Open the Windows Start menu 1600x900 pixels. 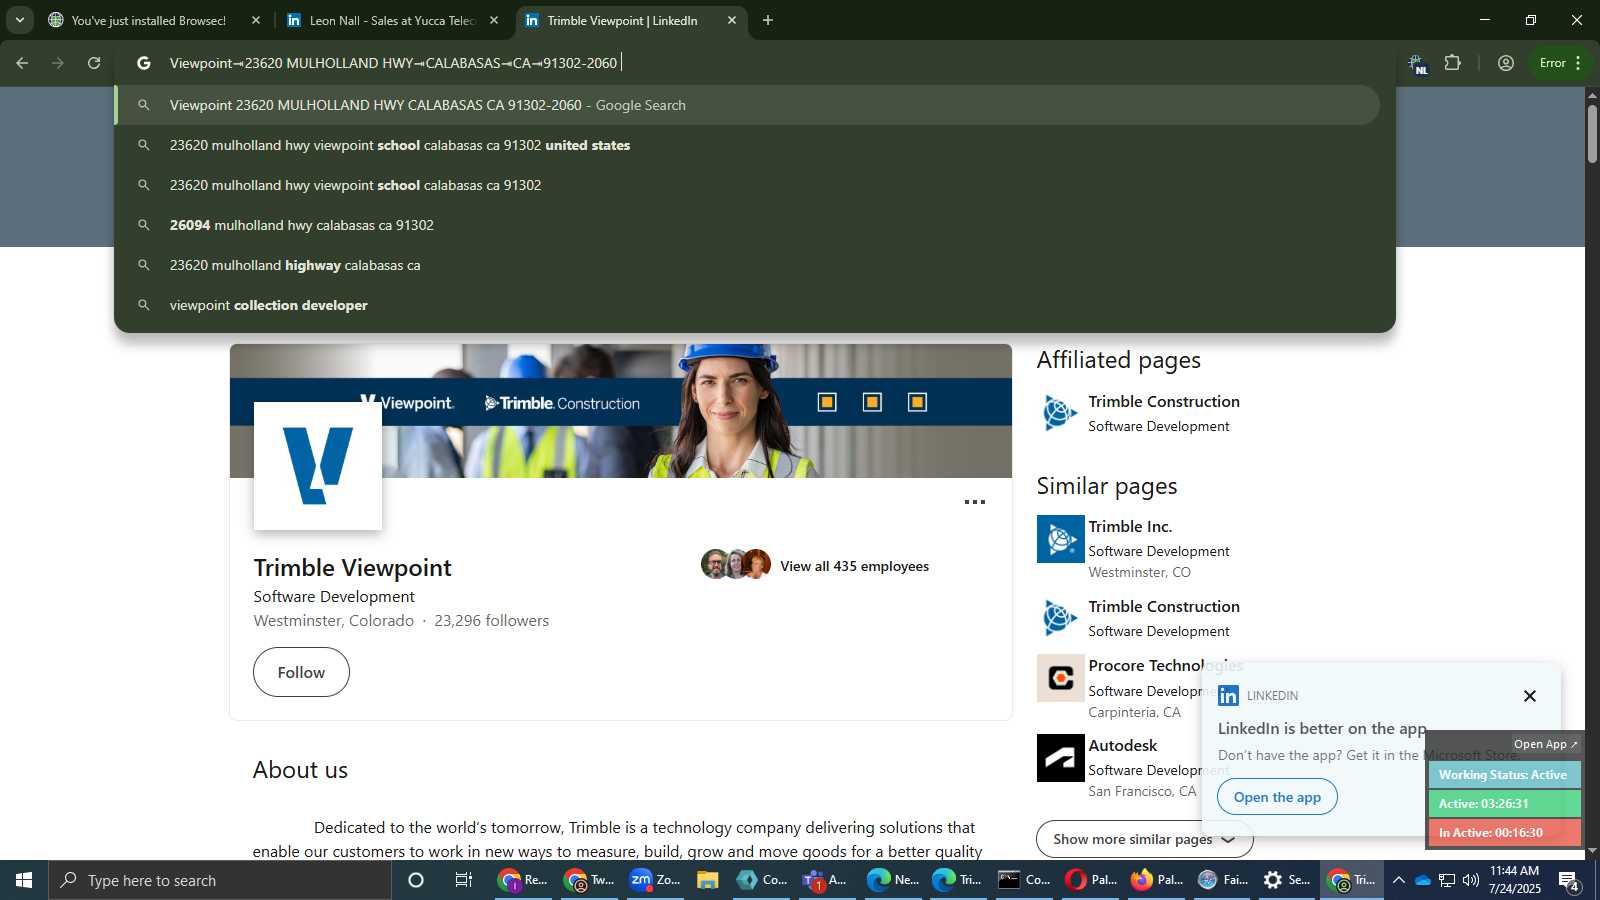tap(24, 880)
